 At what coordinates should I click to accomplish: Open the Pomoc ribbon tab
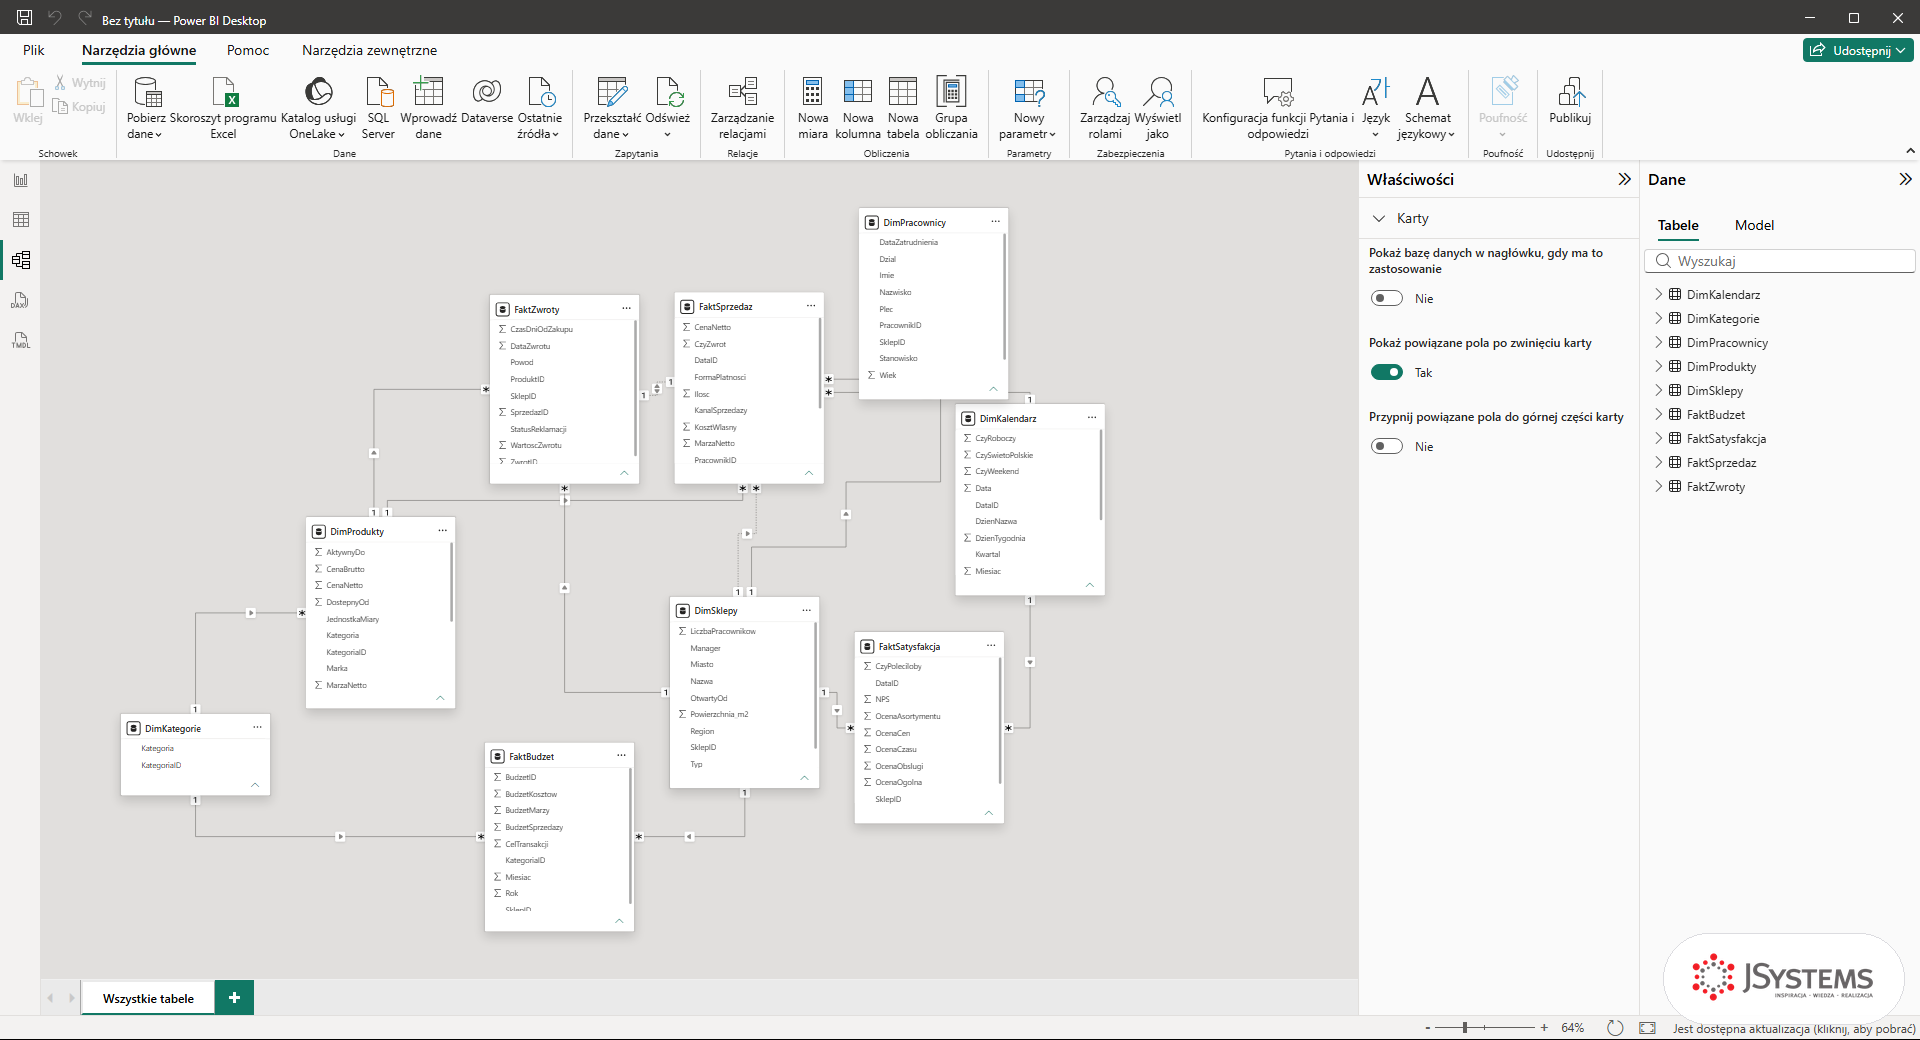pyautogui.click(x=248, y=50)
